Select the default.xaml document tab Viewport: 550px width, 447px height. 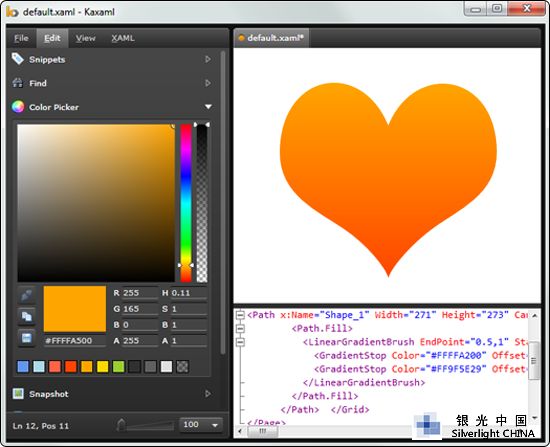271,38
